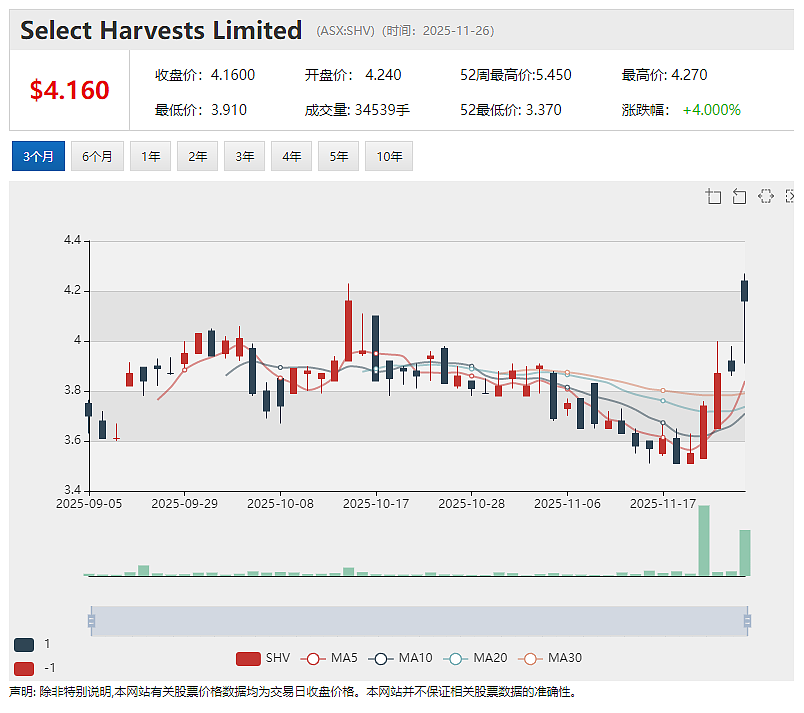Image resolution: width=804 pixels, height=713 pixels.
Task: Click the 声明 disclaimer text line
Action: pos(293,692)
